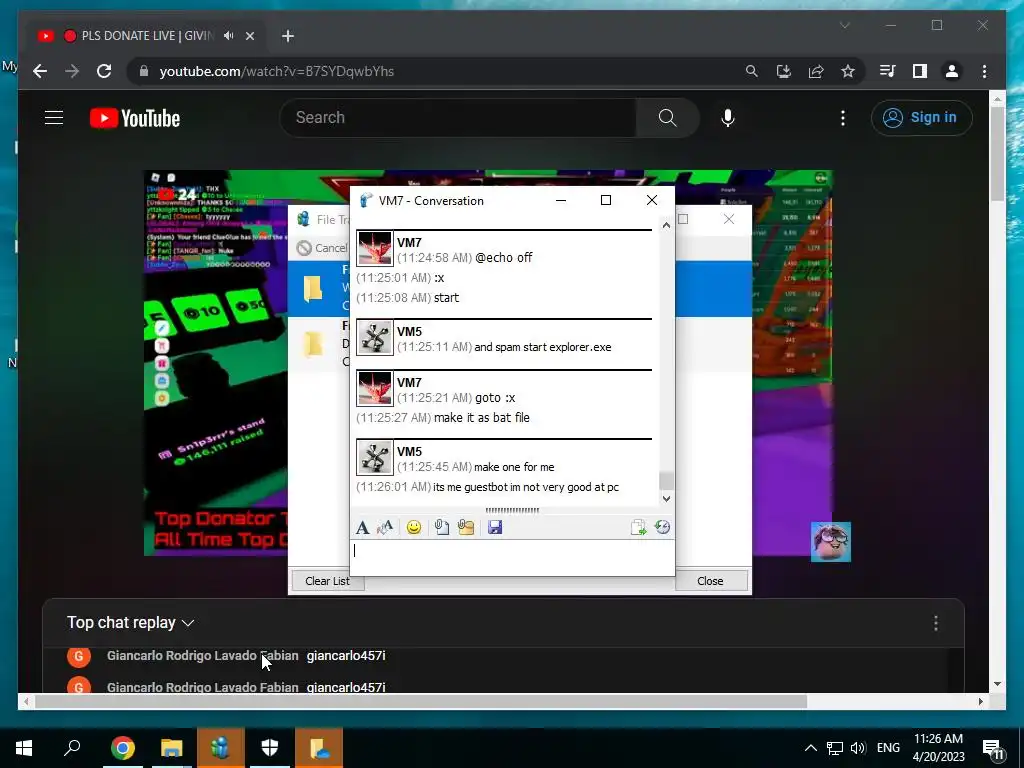Click channel watermark avatar on video

(831, 541)
